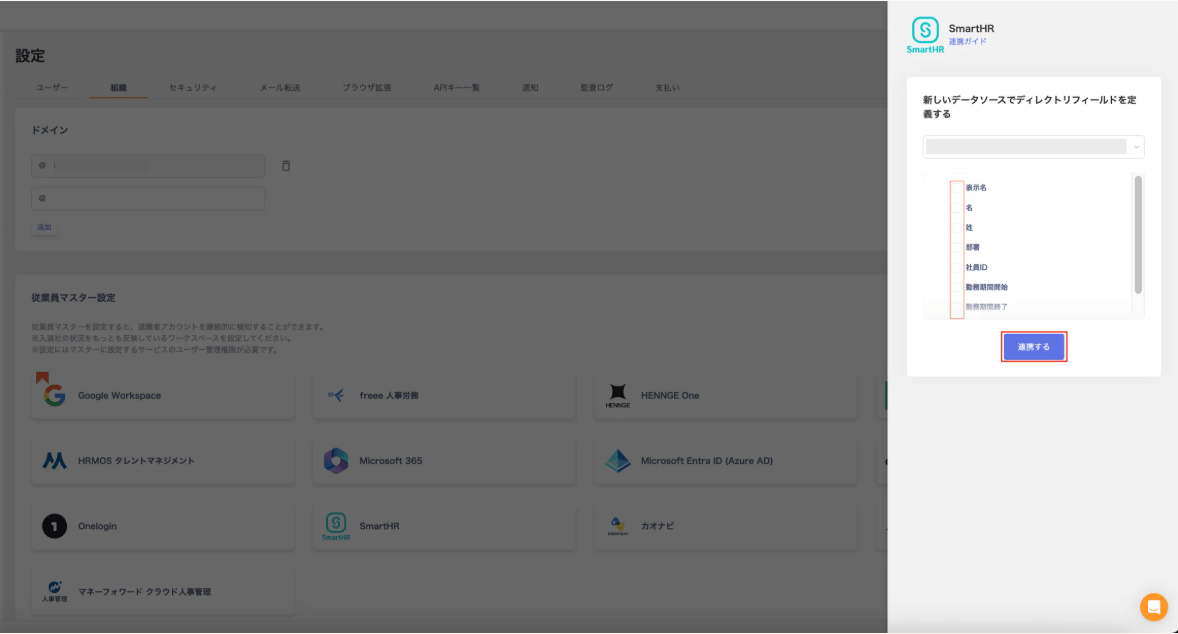
Task: Click the Microsoft Entra ID diamond icon
Action: point(618,461)
